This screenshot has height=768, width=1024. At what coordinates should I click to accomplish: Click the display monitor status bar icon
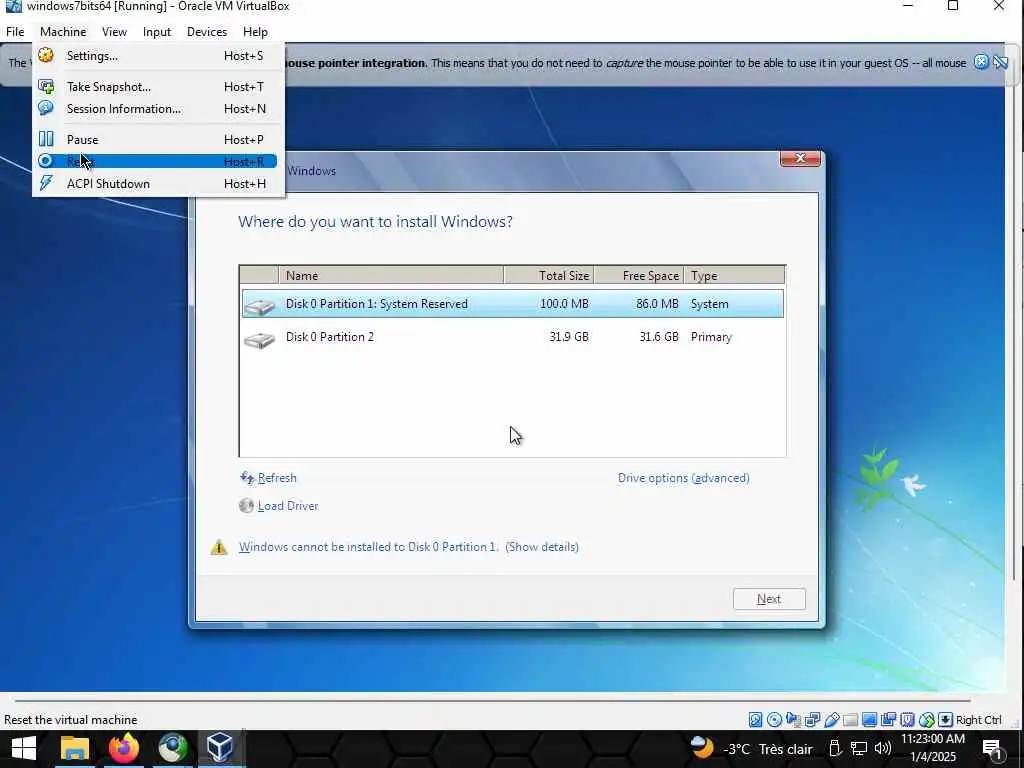(x=869, y=720)
